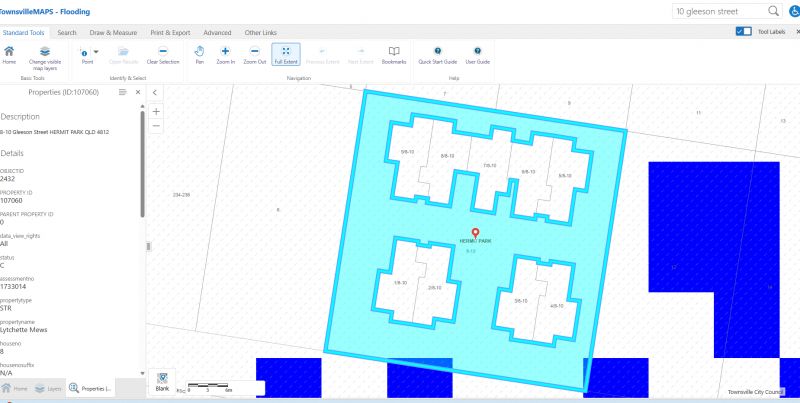800x403 pixels.
Task: Select the Pan hand tool
Action: pos(199,51)
